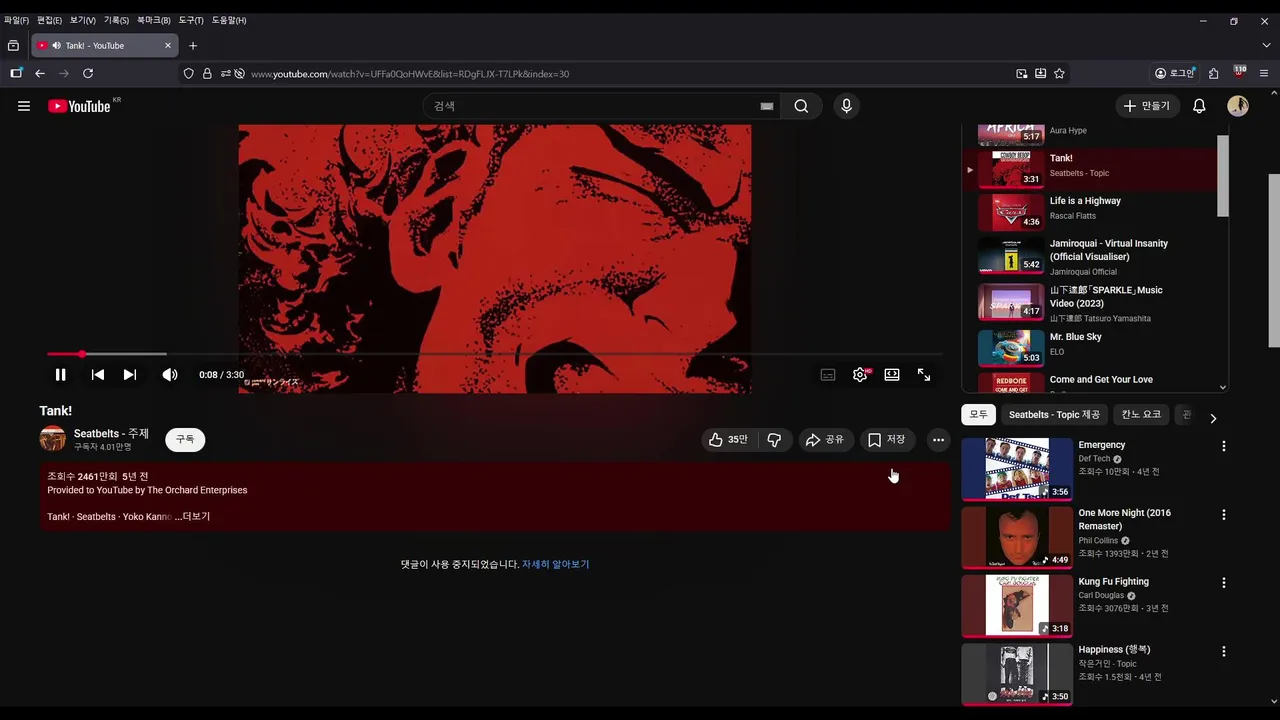
Task: List all tabs with the dropdown chevron
Action: click(x=1266, y=46)
